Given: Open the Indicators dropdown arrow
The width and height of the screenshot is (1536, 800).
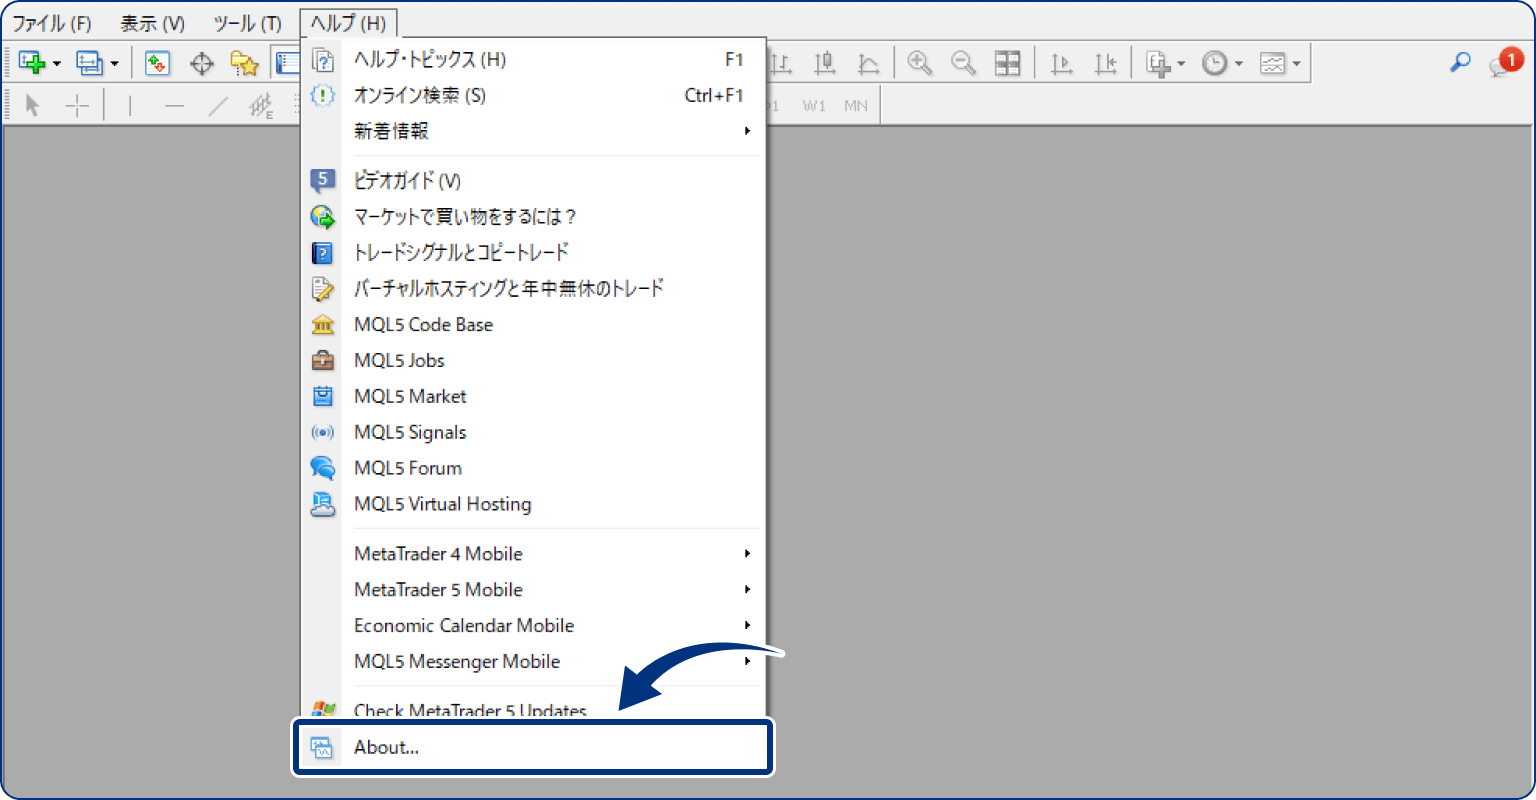Looking at the screenshot, I should coord(1181,64).
